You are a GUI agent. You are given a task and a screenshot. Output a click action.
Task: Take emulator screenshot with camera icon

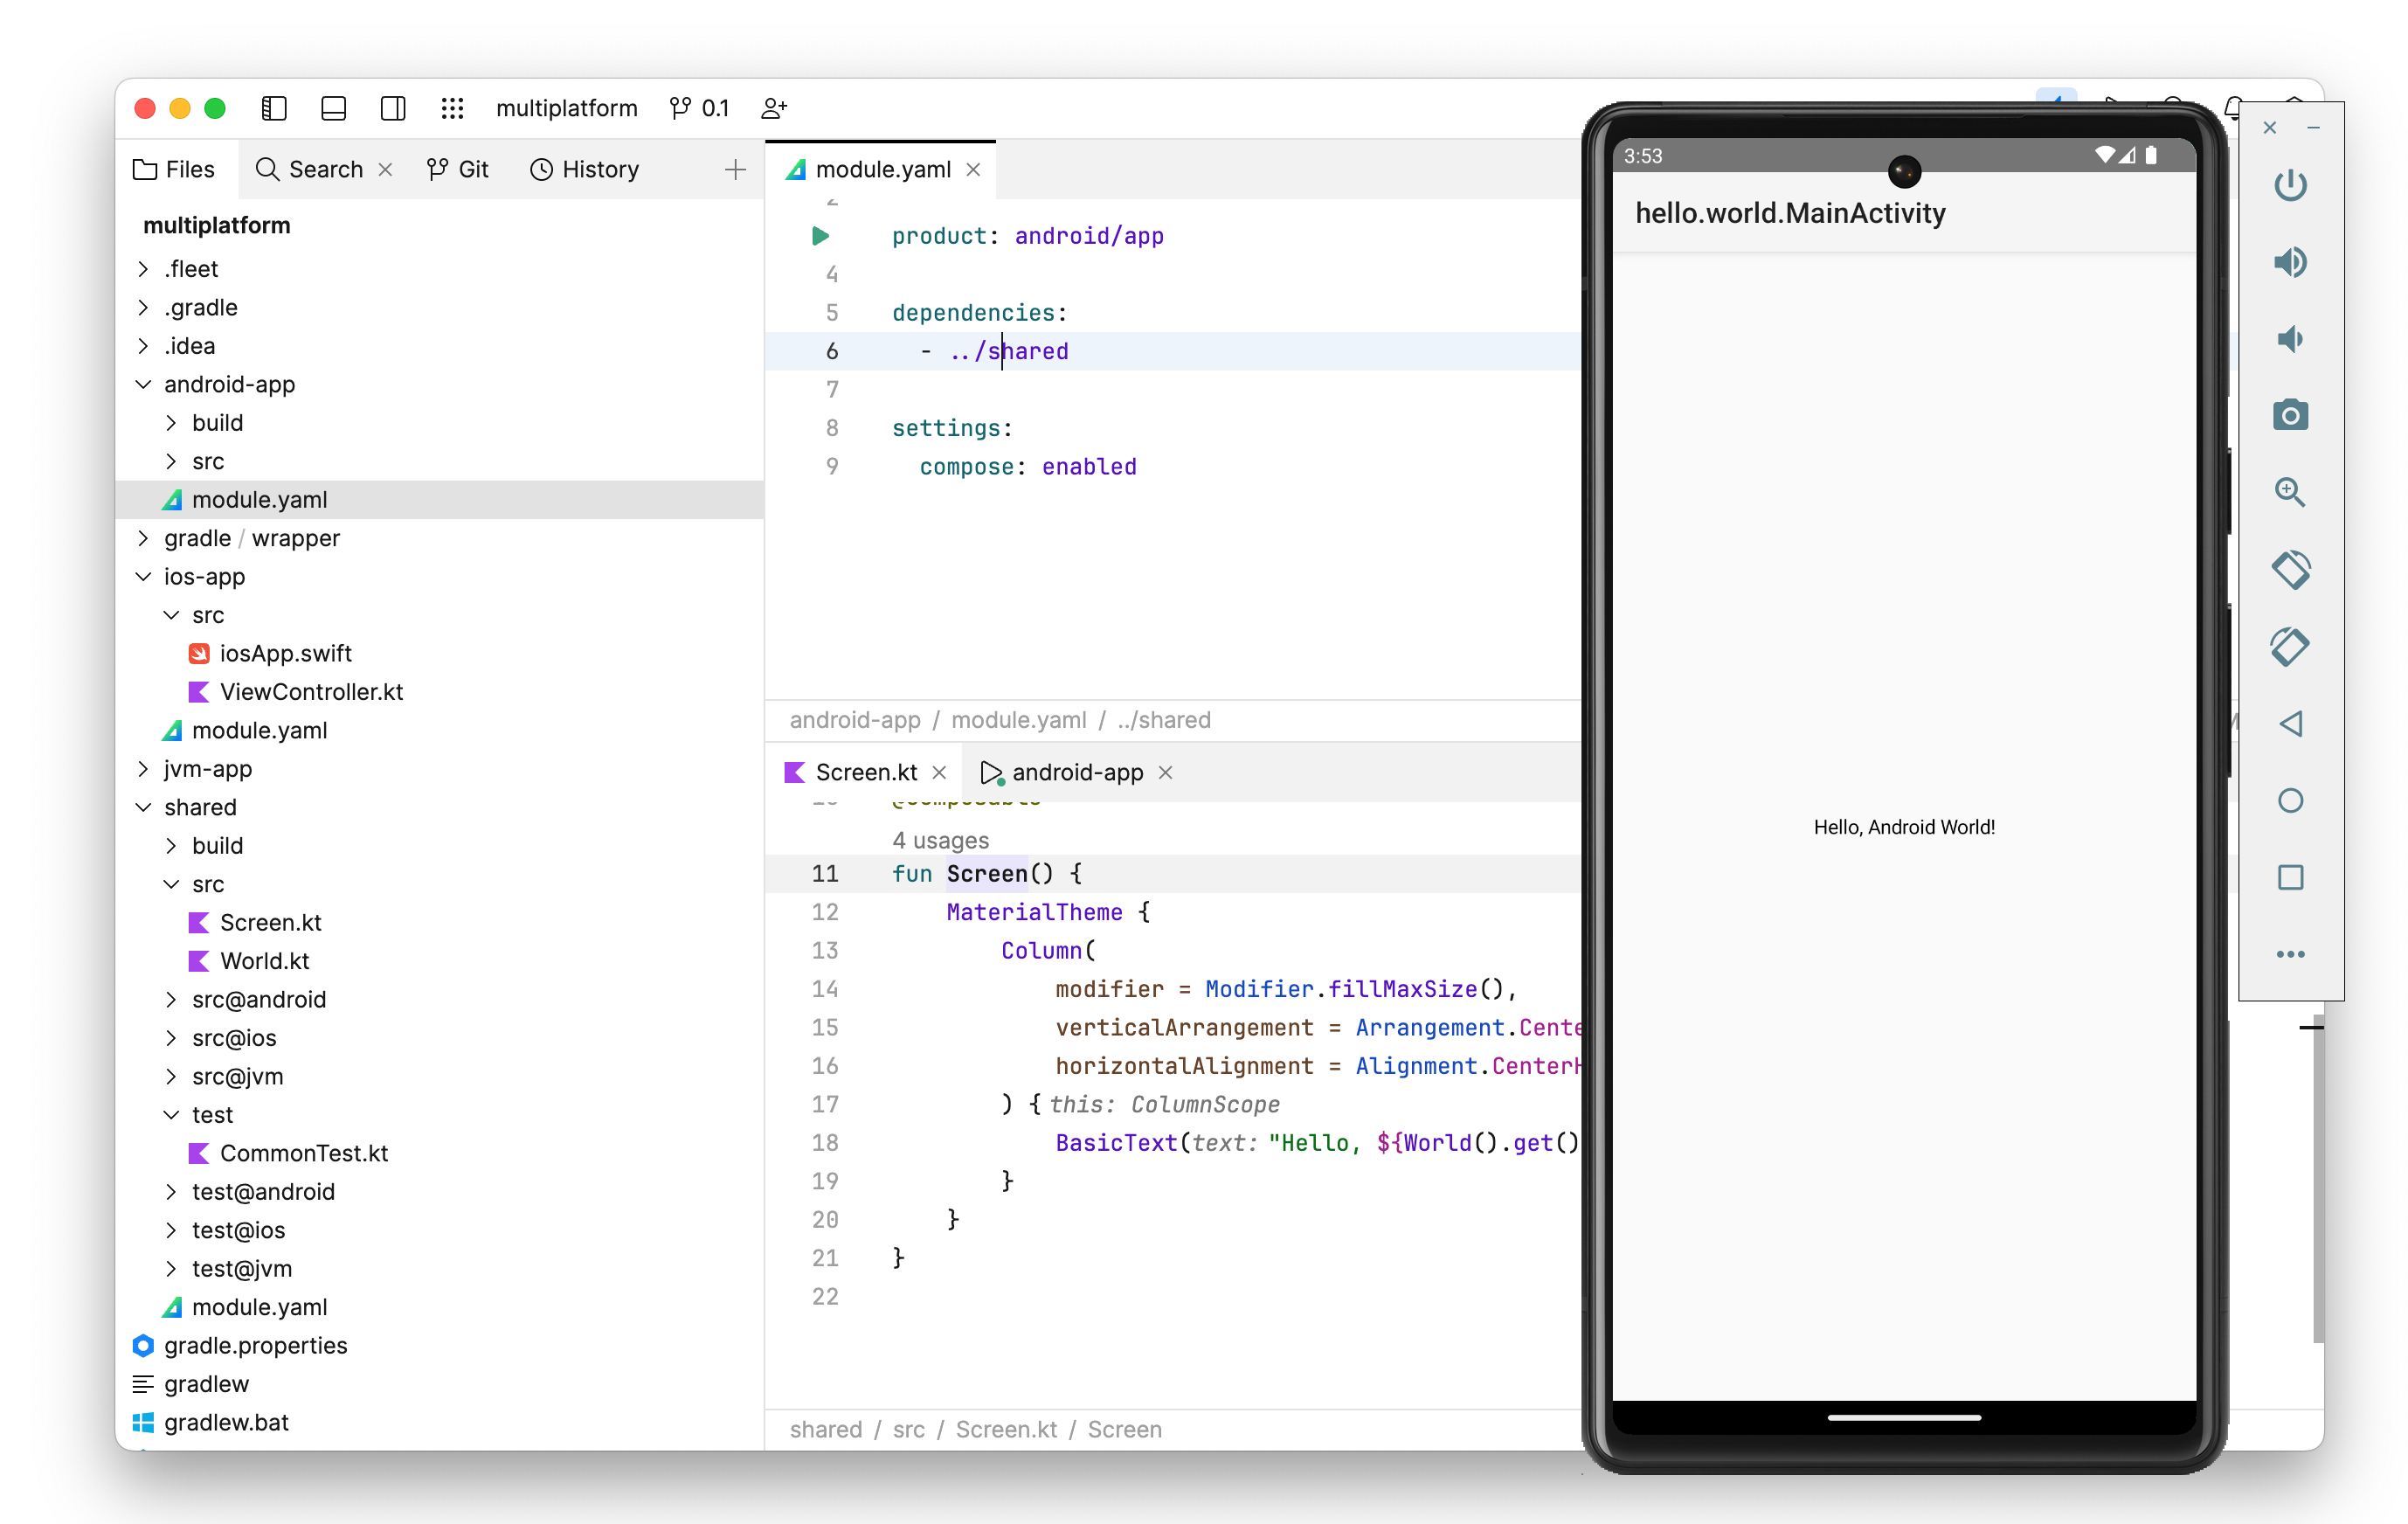click(2289, 415)
